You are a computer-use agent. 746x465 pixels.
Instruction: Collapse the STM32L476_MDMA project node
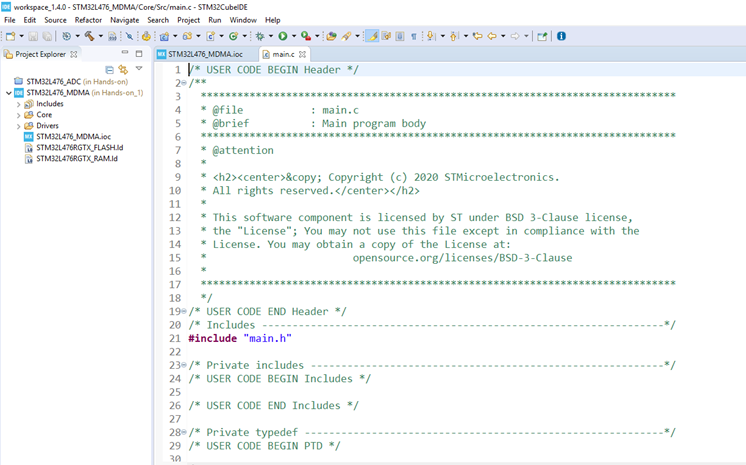9,93
